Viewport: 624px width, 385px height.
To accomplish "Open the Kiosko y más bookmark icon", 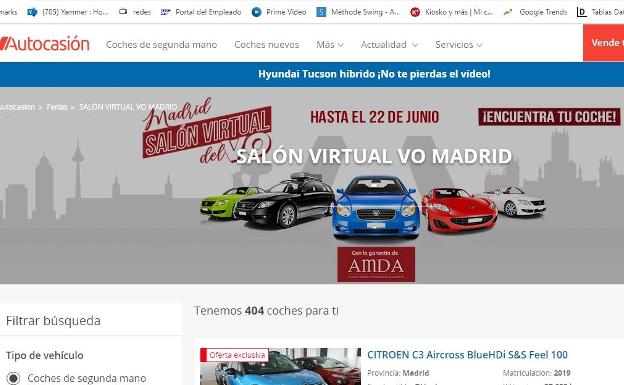I will [415, 12].
